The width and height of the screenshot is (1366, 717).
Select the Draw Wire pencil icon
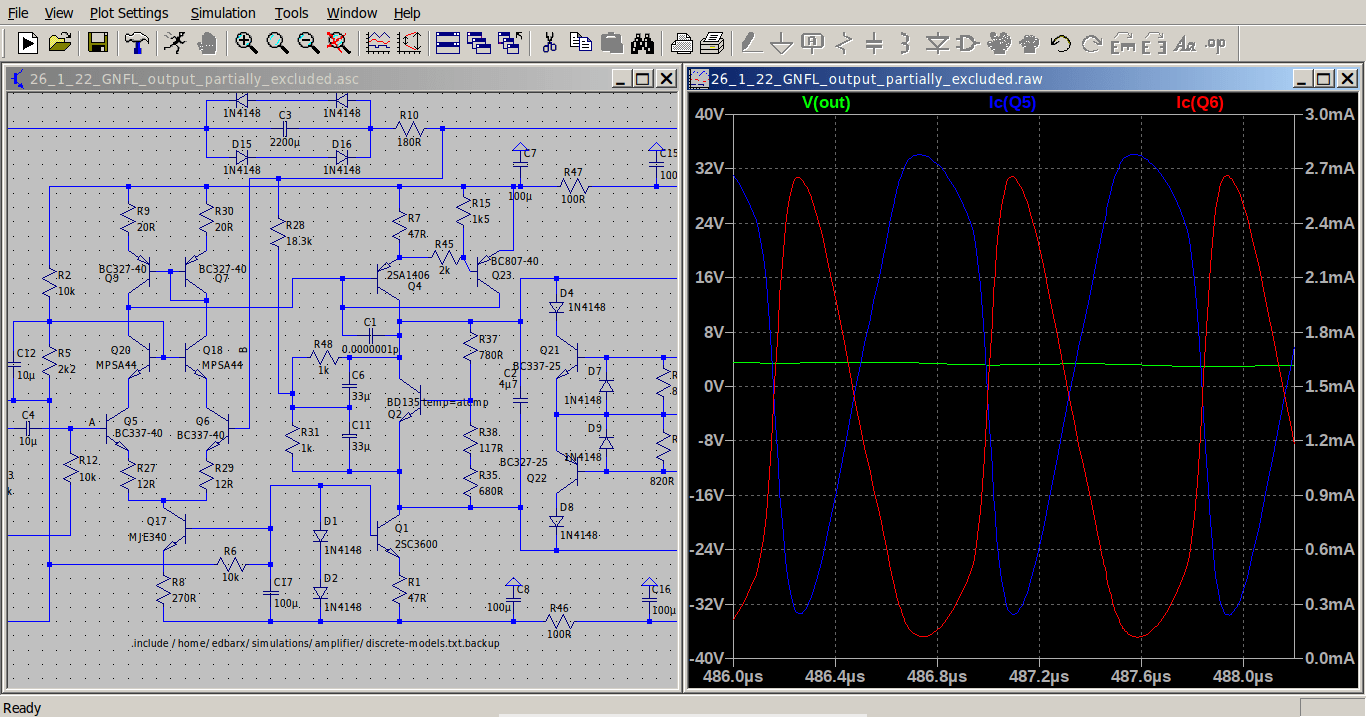(x=750, y=42)
